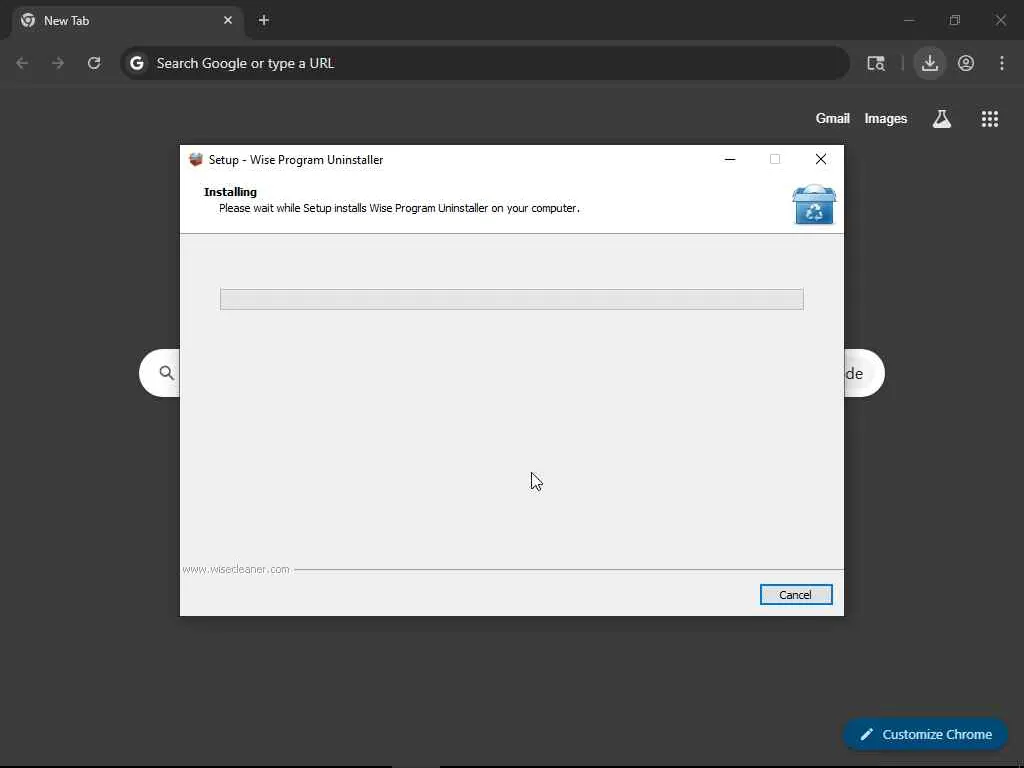This screenshot has height=768, width=1024.
Task: Click the Installing heading text
Action: [x=230, y=192]
